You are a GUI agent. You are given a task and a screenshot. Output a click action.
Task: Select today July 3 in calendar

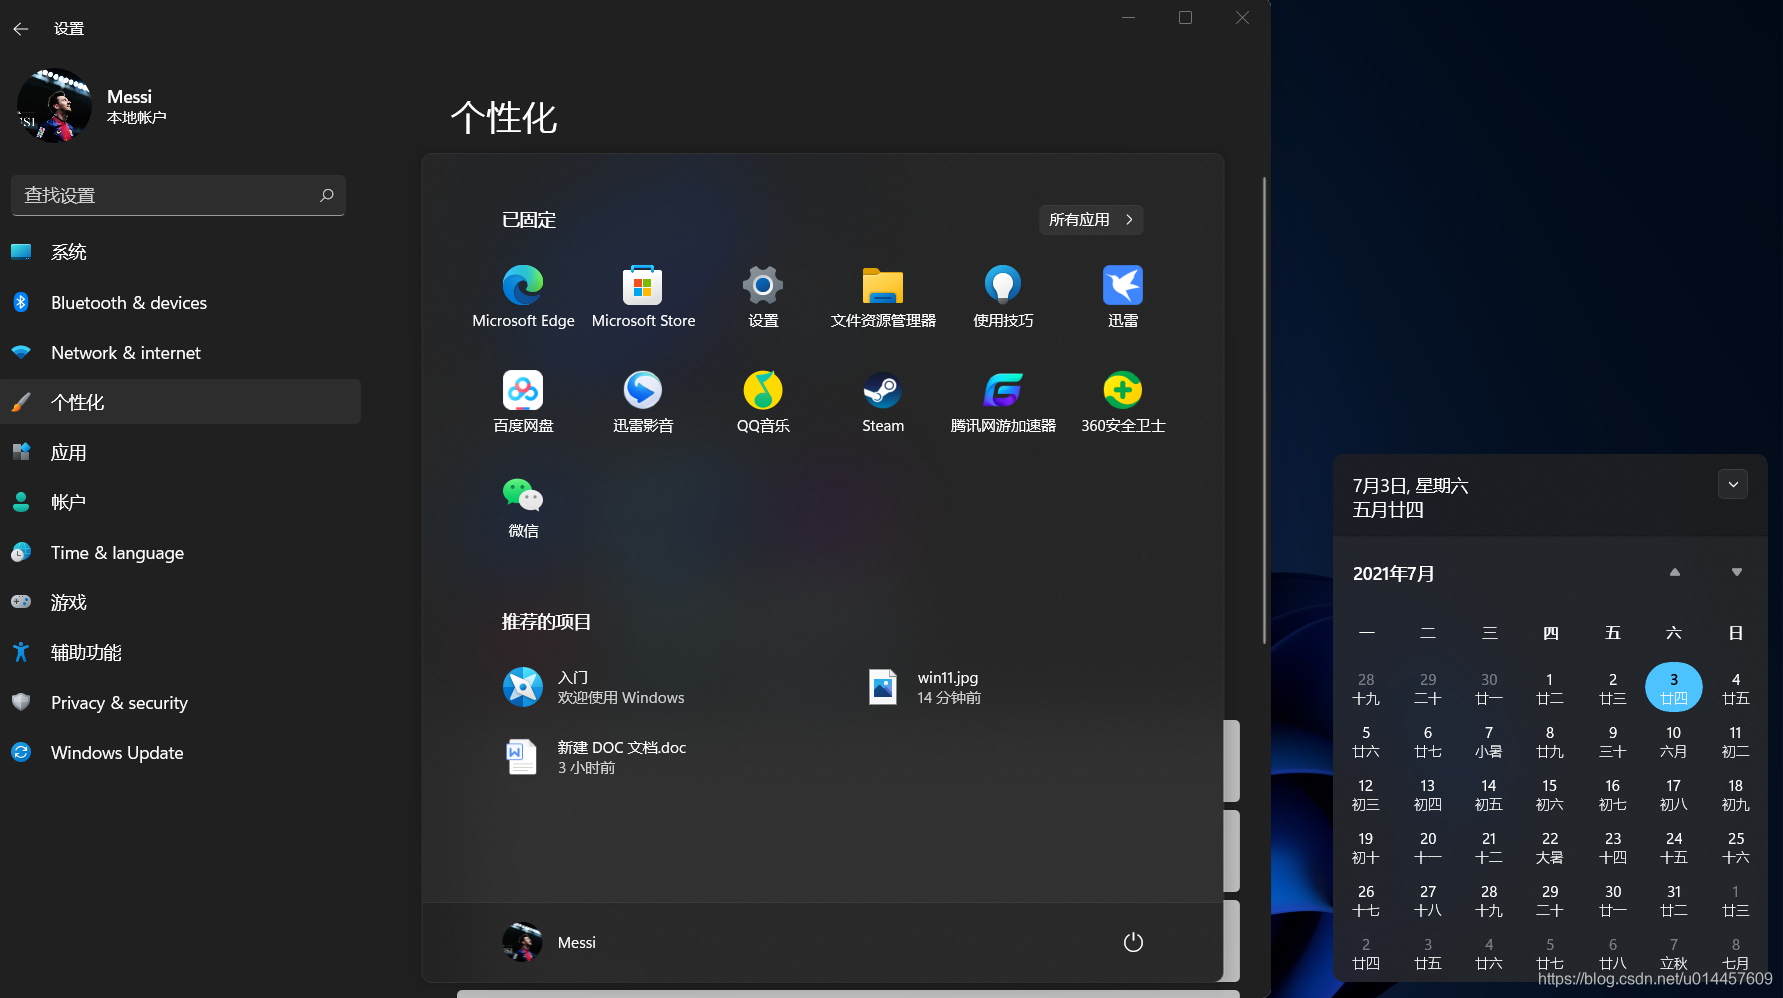(1674, 688)
